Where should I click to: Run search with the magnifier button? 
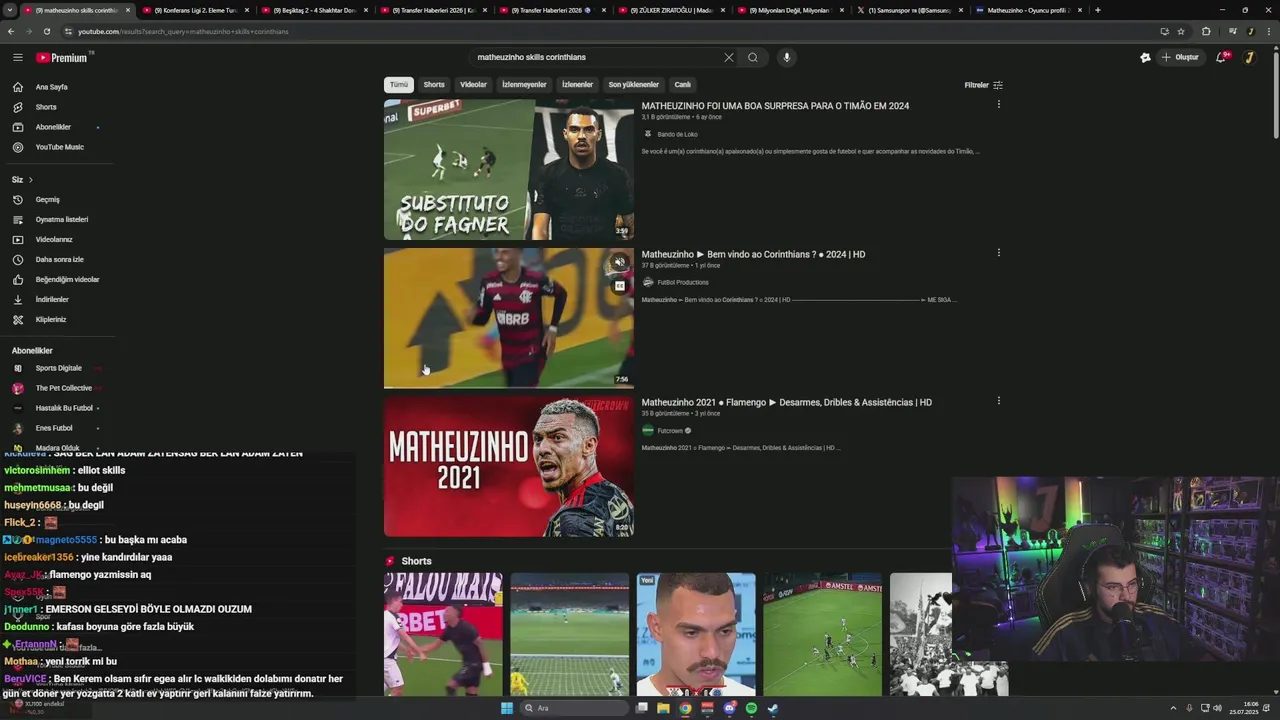[753, 58]
